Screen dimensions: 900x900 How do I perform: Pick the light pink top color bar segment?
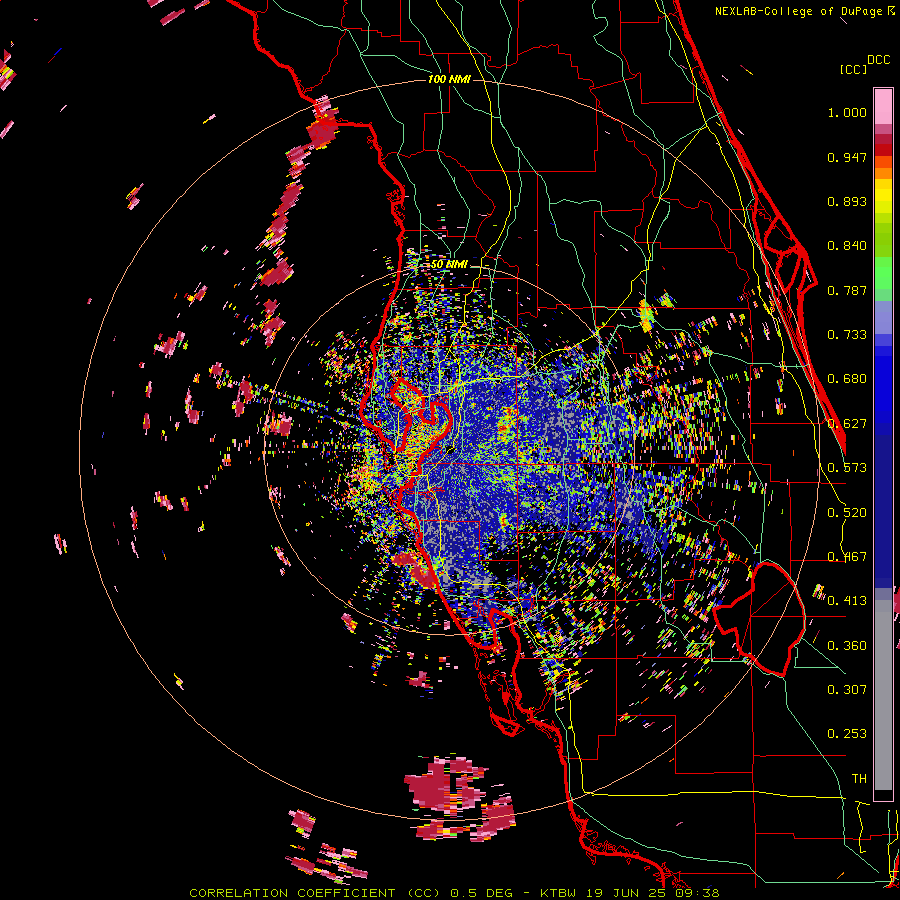[883, 106]
